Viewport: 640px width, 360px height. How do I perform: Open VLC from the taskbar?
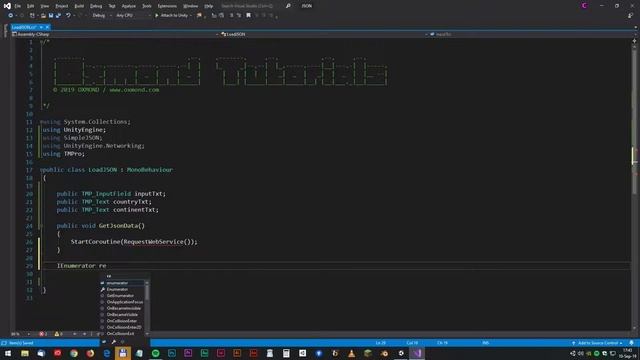tap(351, 353)
